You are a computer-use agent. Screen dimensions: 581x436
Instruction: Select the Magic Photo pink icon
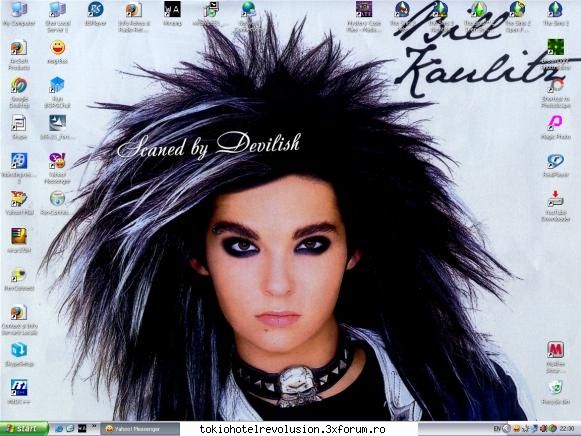click(555, 127)
